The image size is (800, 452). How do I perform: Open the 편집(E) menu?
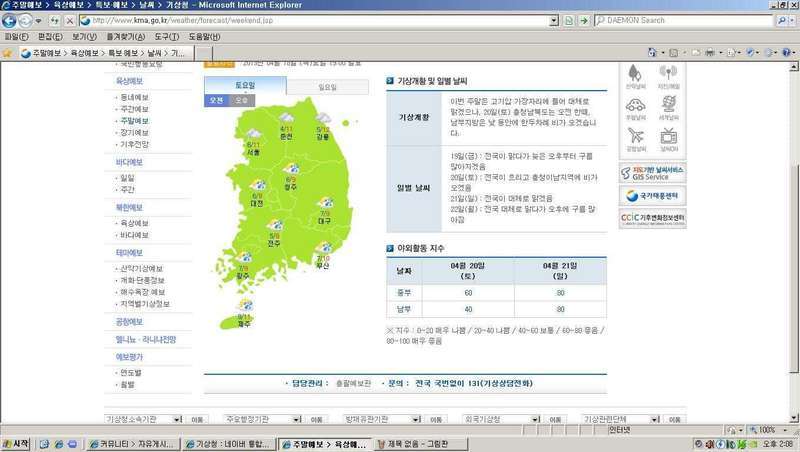click(50, 37)
